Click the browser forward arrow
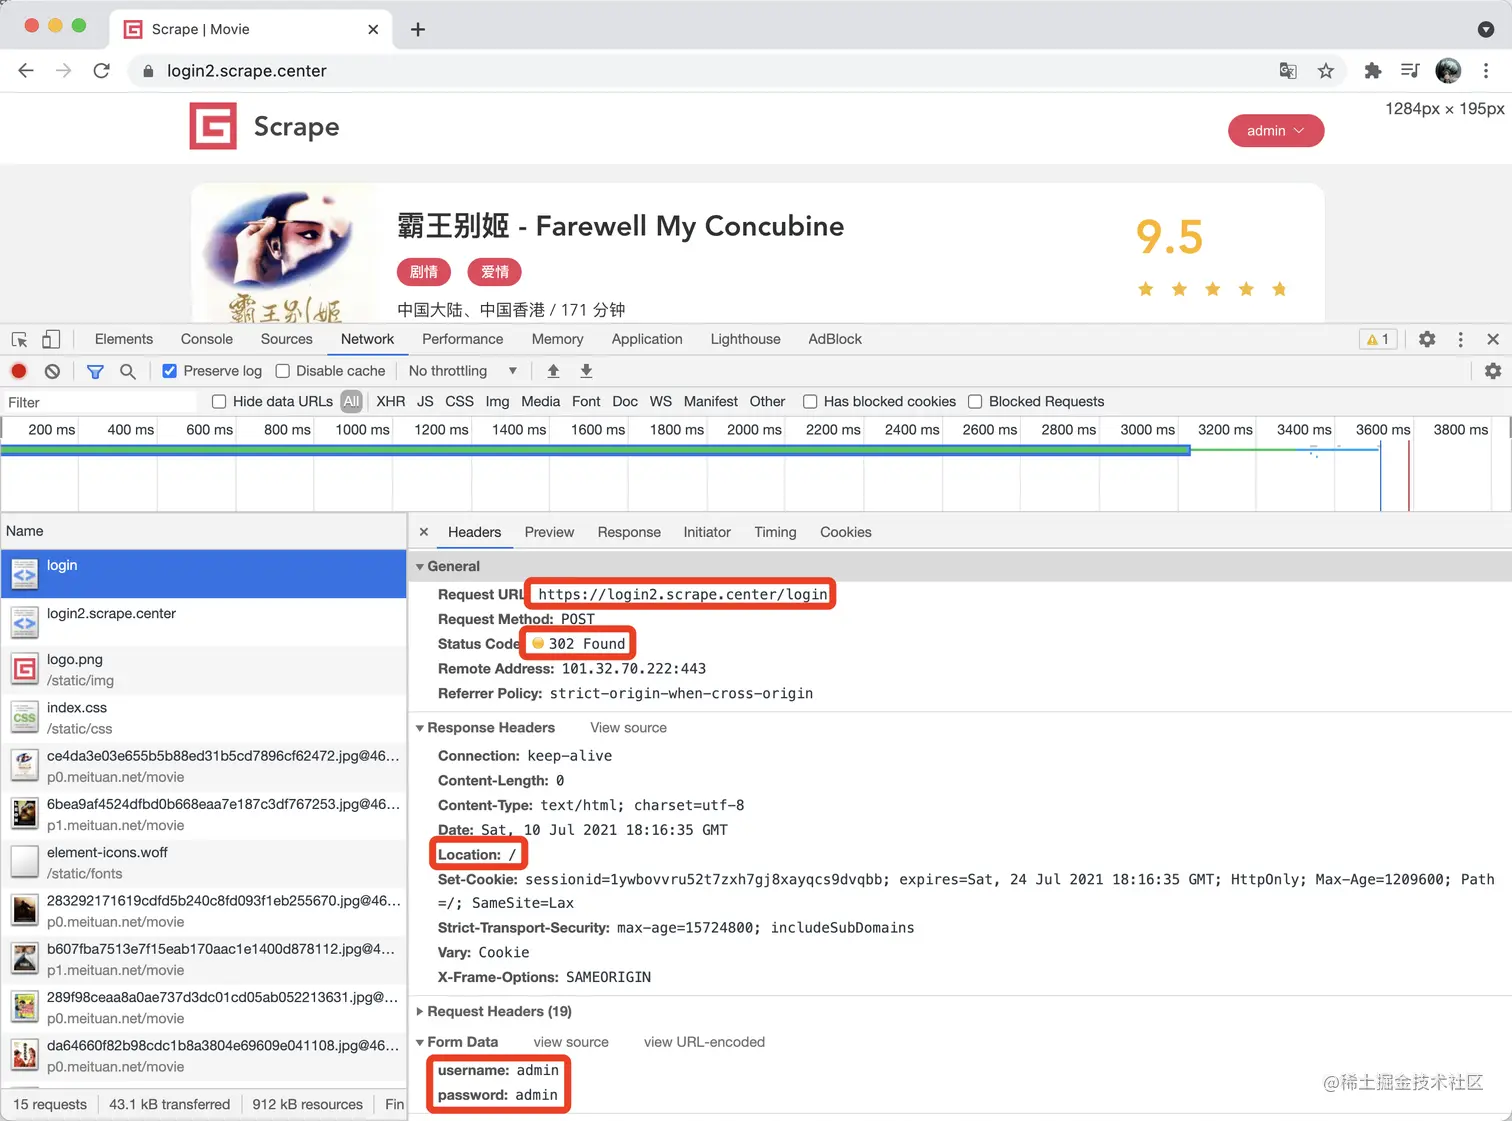This screenshot has width=1512, height=1121. click(64, 71)
